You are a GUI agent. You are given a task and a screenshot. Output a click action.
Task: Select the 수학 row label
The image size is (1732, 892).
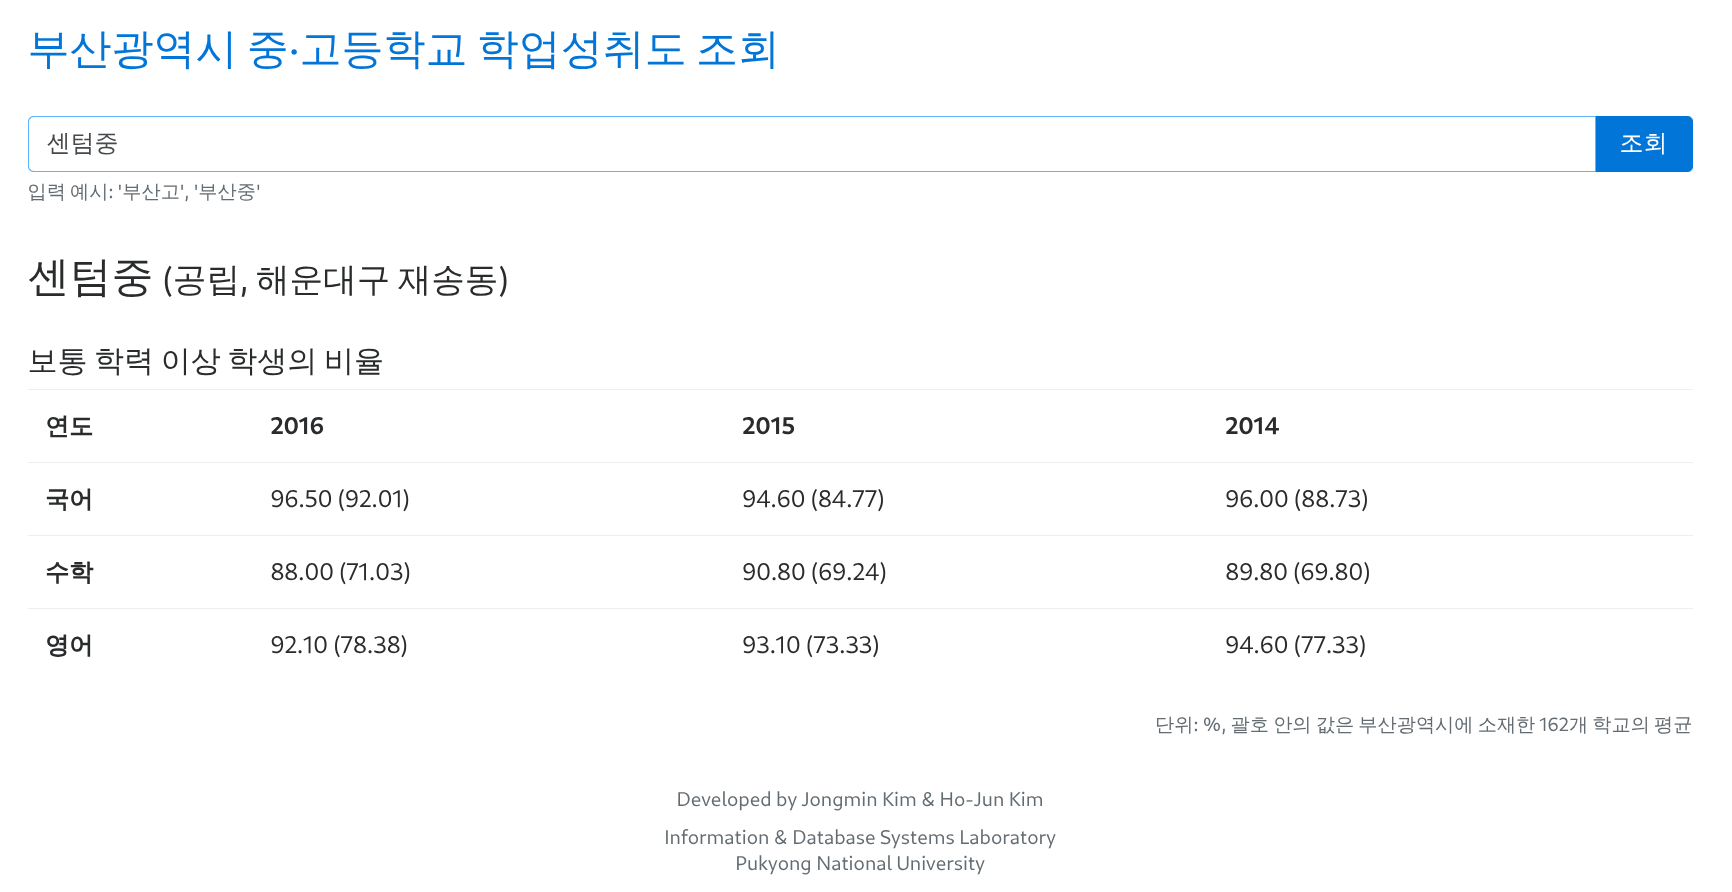(x=69, y=572)
